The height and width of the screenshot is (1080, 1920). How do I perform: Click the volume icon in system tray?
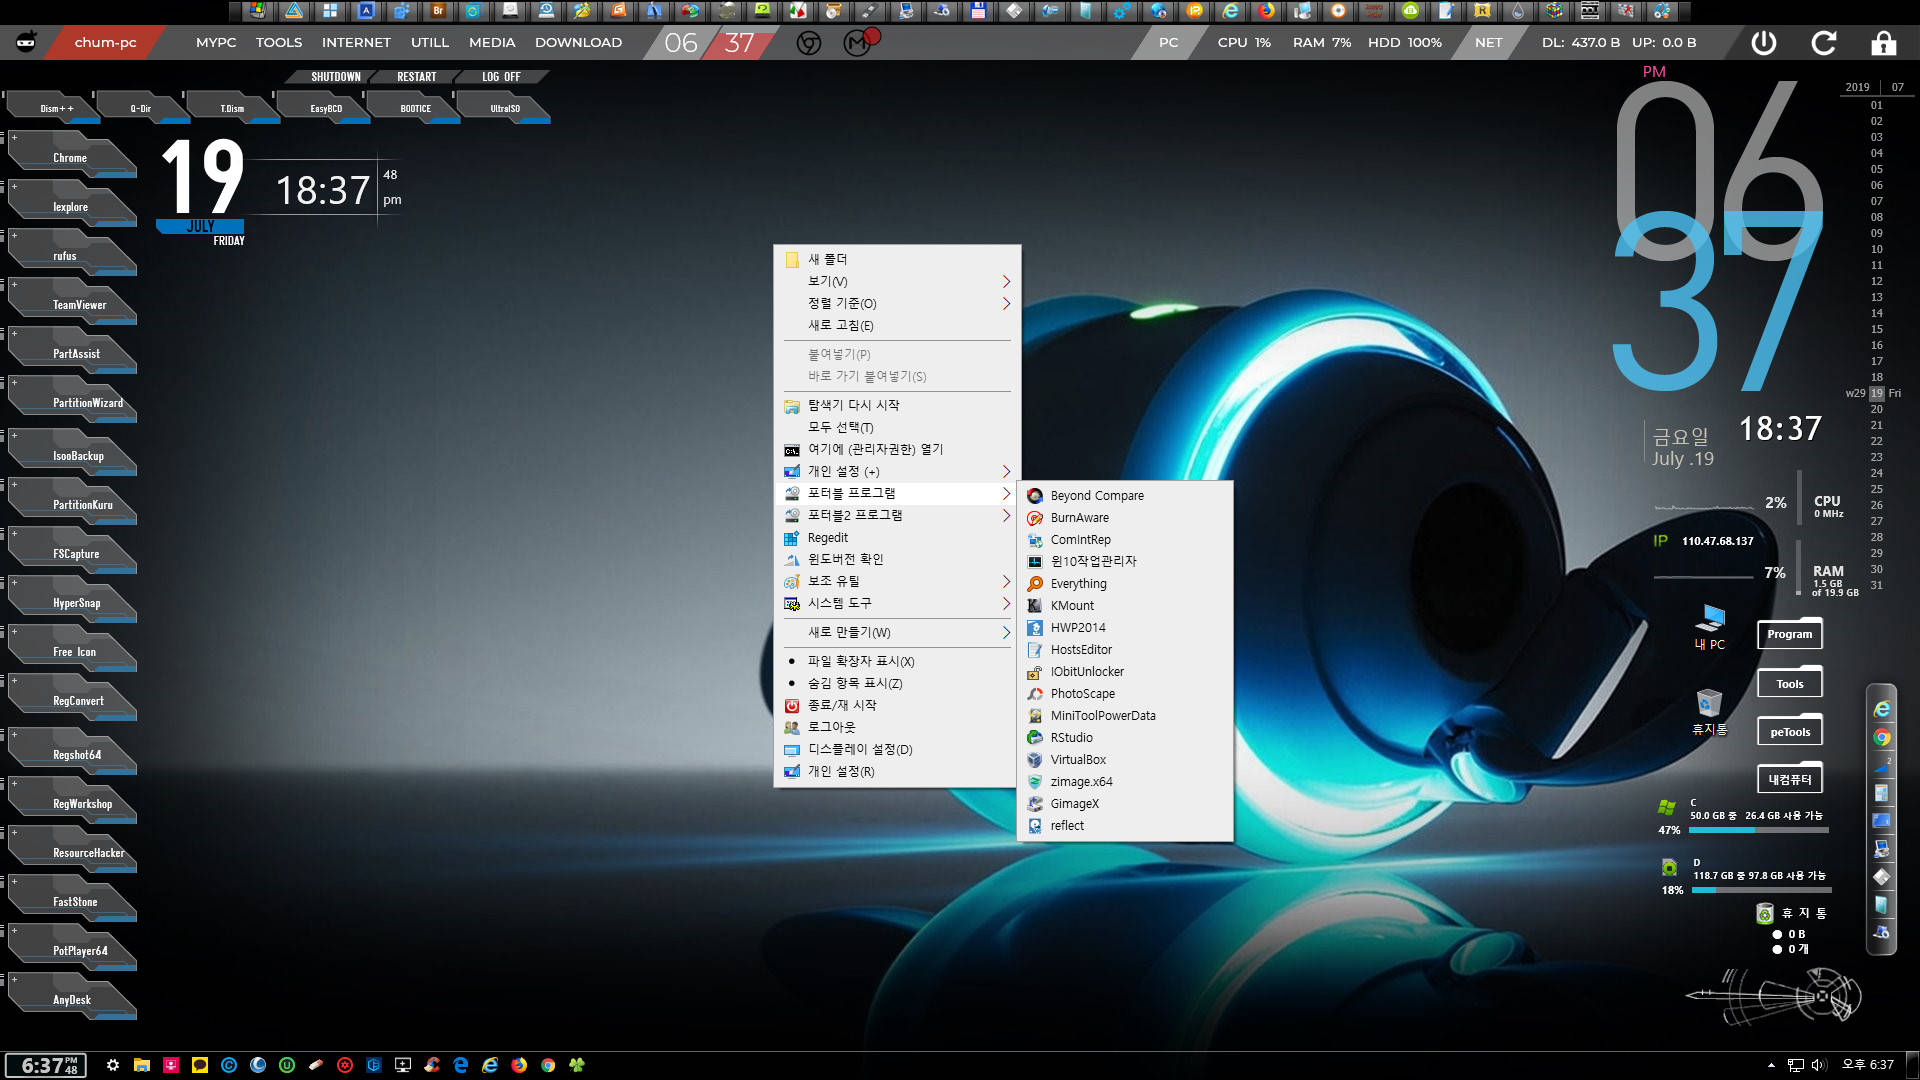1819,1065
